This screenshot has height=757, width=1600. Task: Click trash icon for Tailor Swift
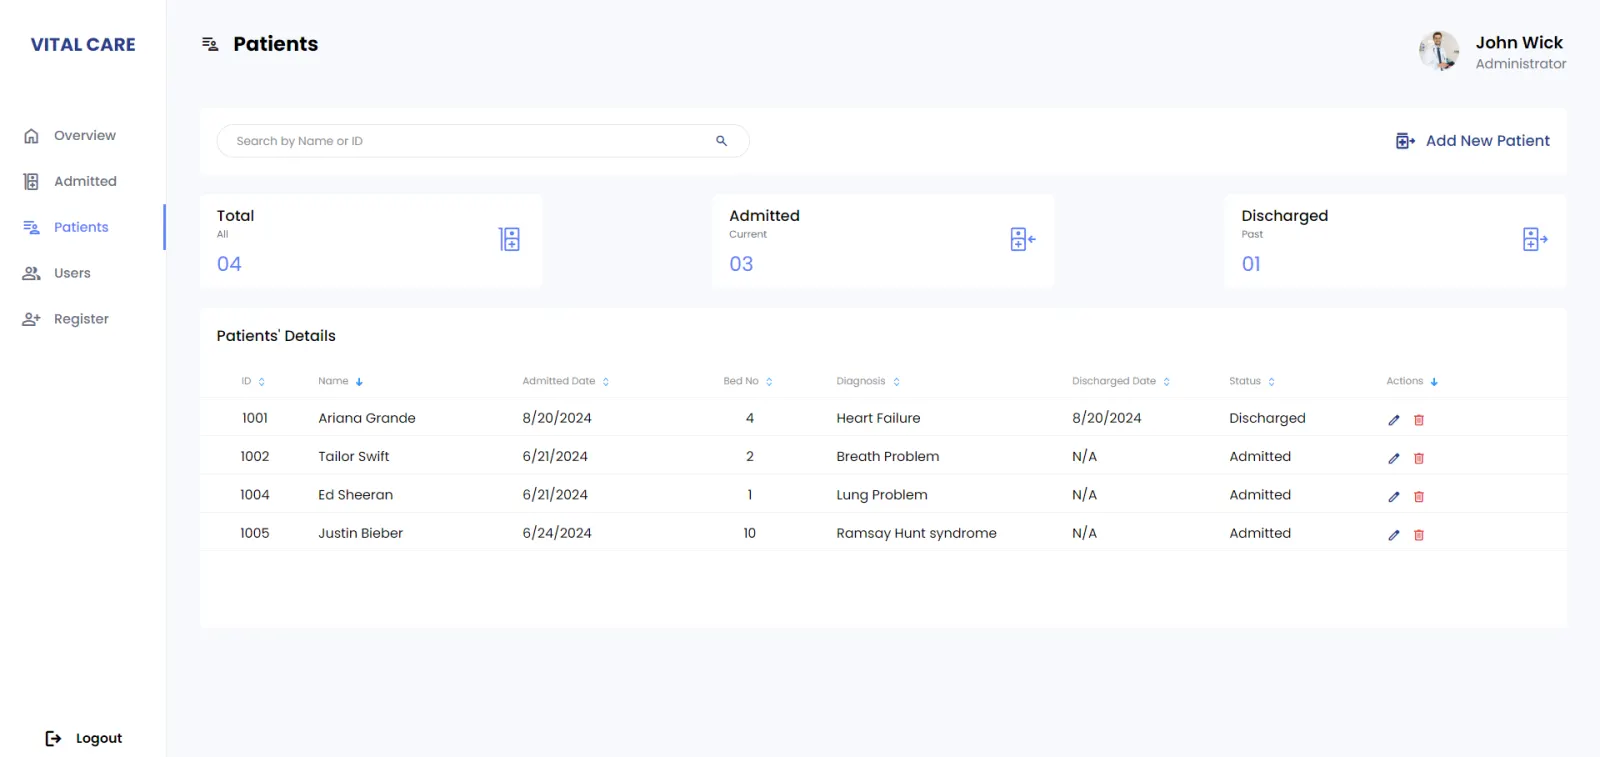(1418, 458)
